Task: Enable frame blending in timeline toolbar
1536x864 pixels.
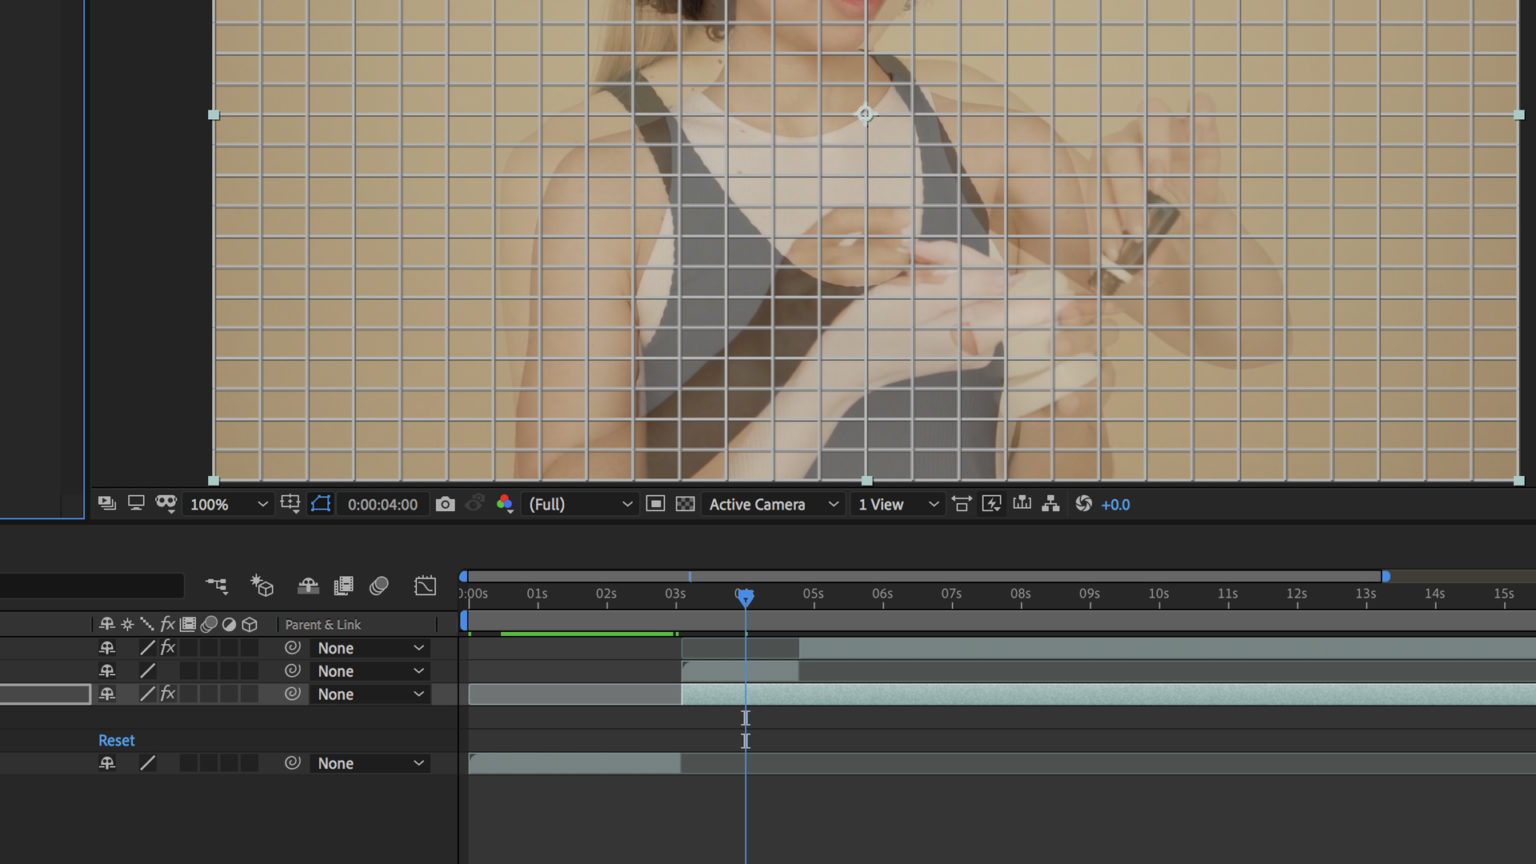Action: (x=343, y=586)
